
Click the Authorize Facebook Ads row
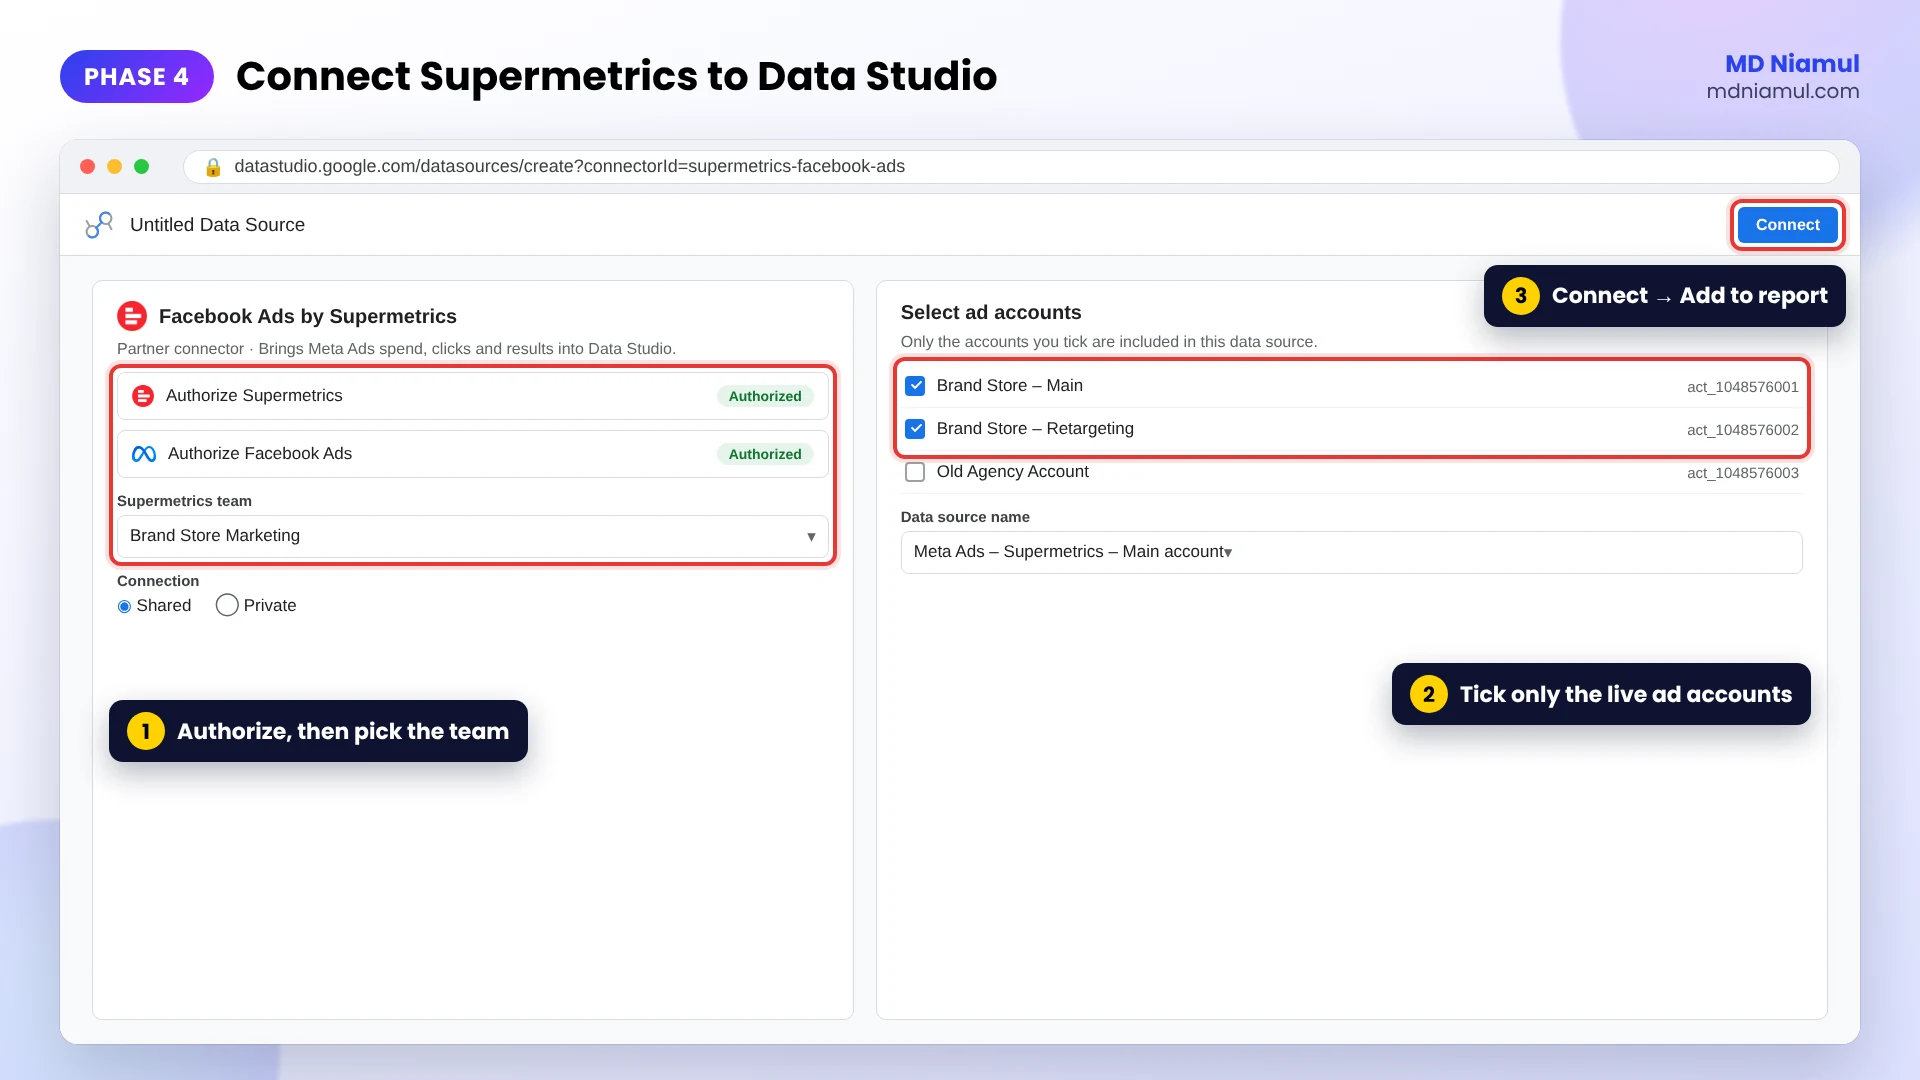coord(473,454)
